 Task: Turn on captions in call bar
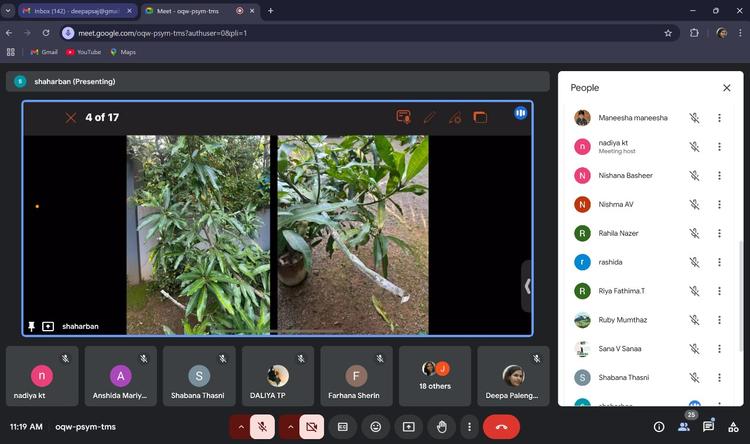point(343,426)
